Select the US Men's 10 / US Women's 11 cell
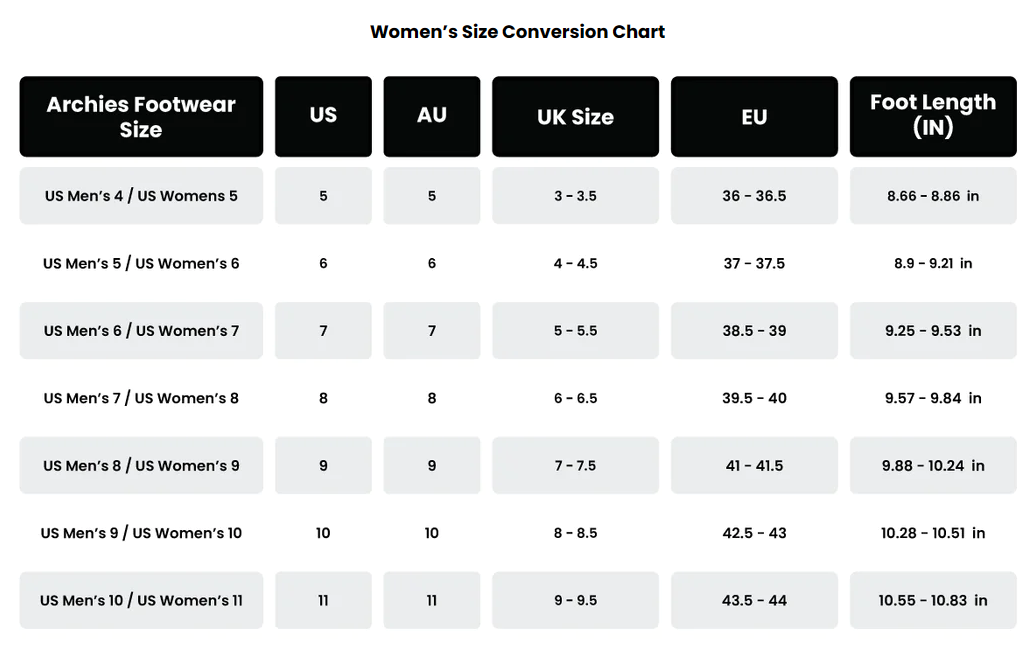The image size is (1035, 648). [x=141, y=601]
